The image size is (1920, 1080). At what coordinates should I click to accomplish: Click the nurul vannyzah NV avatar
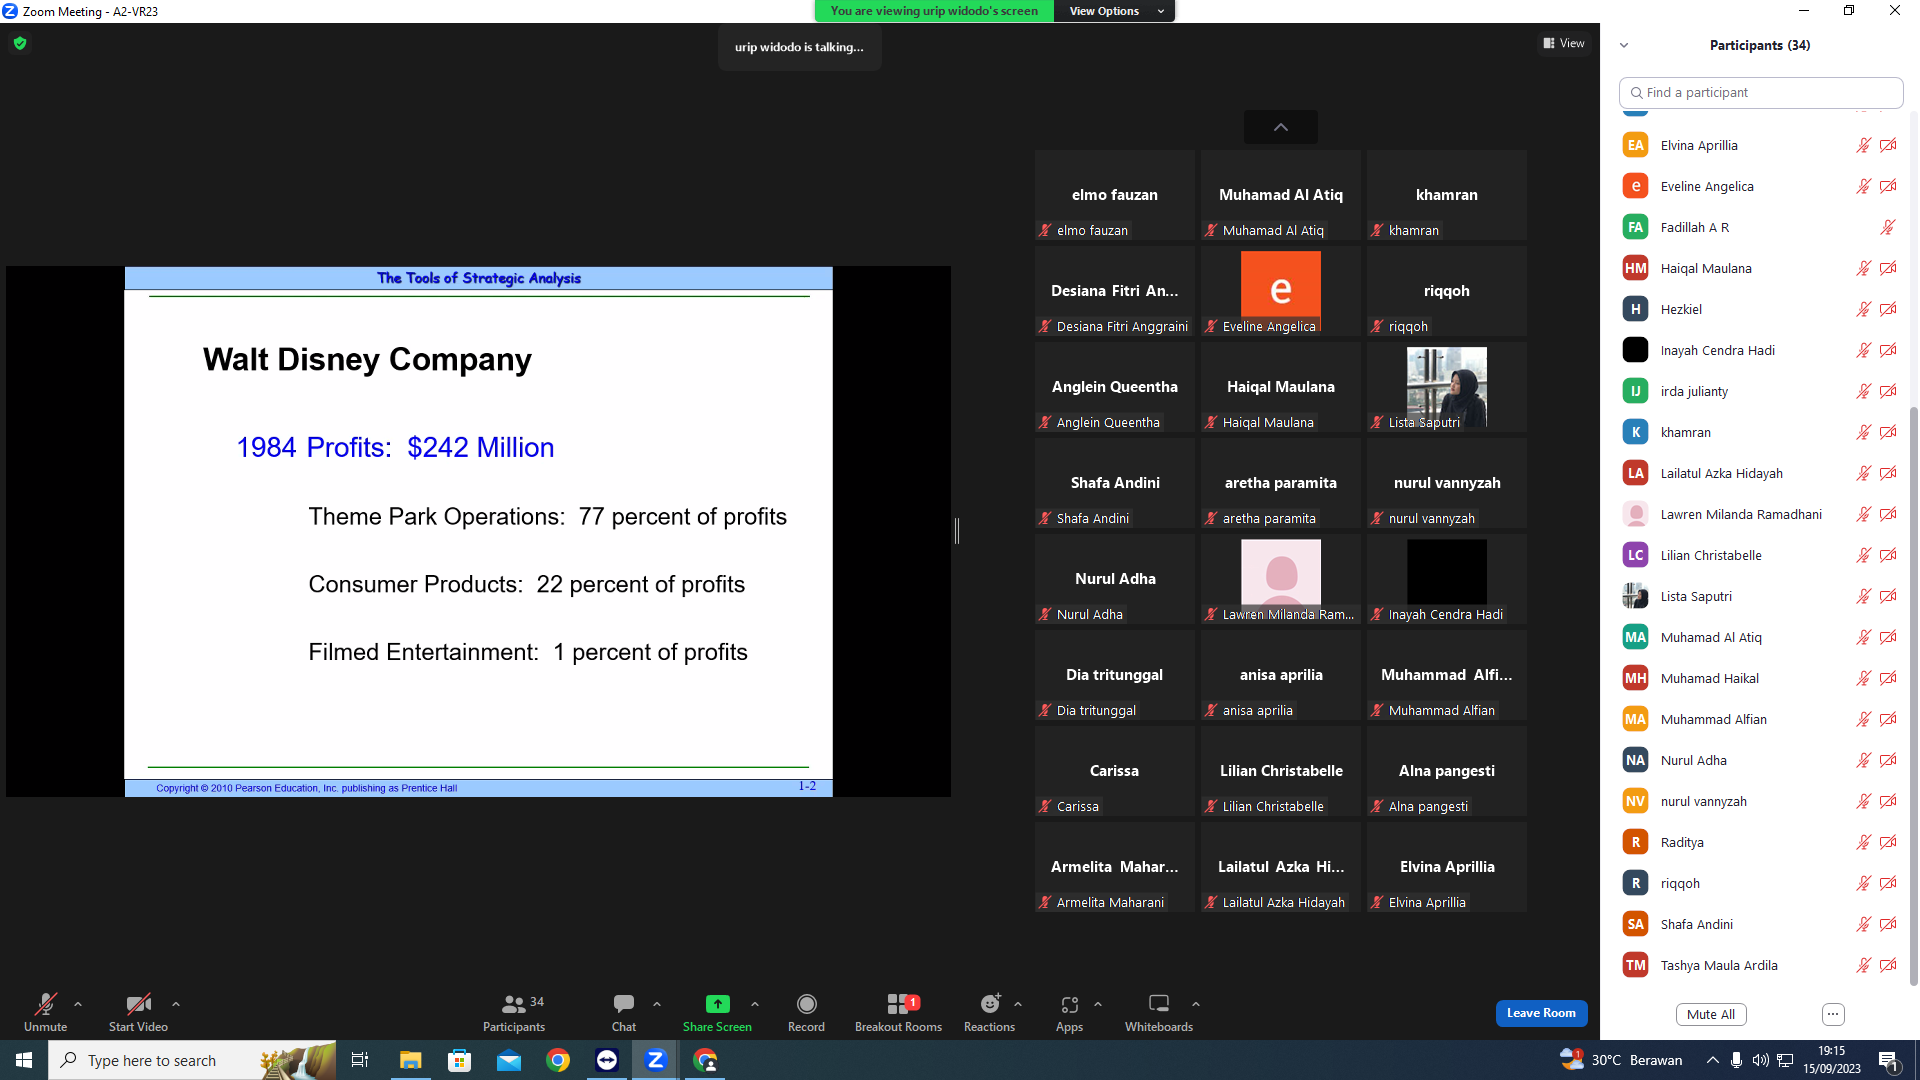1635,801
